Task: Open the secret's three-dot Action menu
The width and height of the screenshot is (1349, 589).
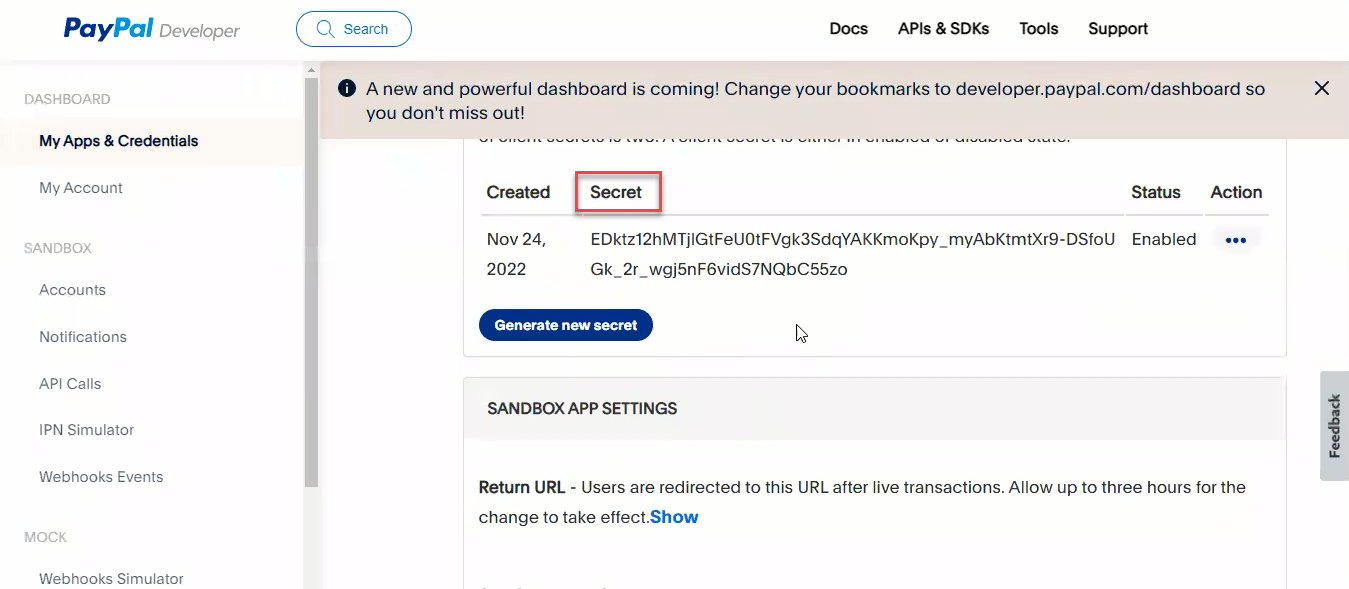Action: point(1235,240)
